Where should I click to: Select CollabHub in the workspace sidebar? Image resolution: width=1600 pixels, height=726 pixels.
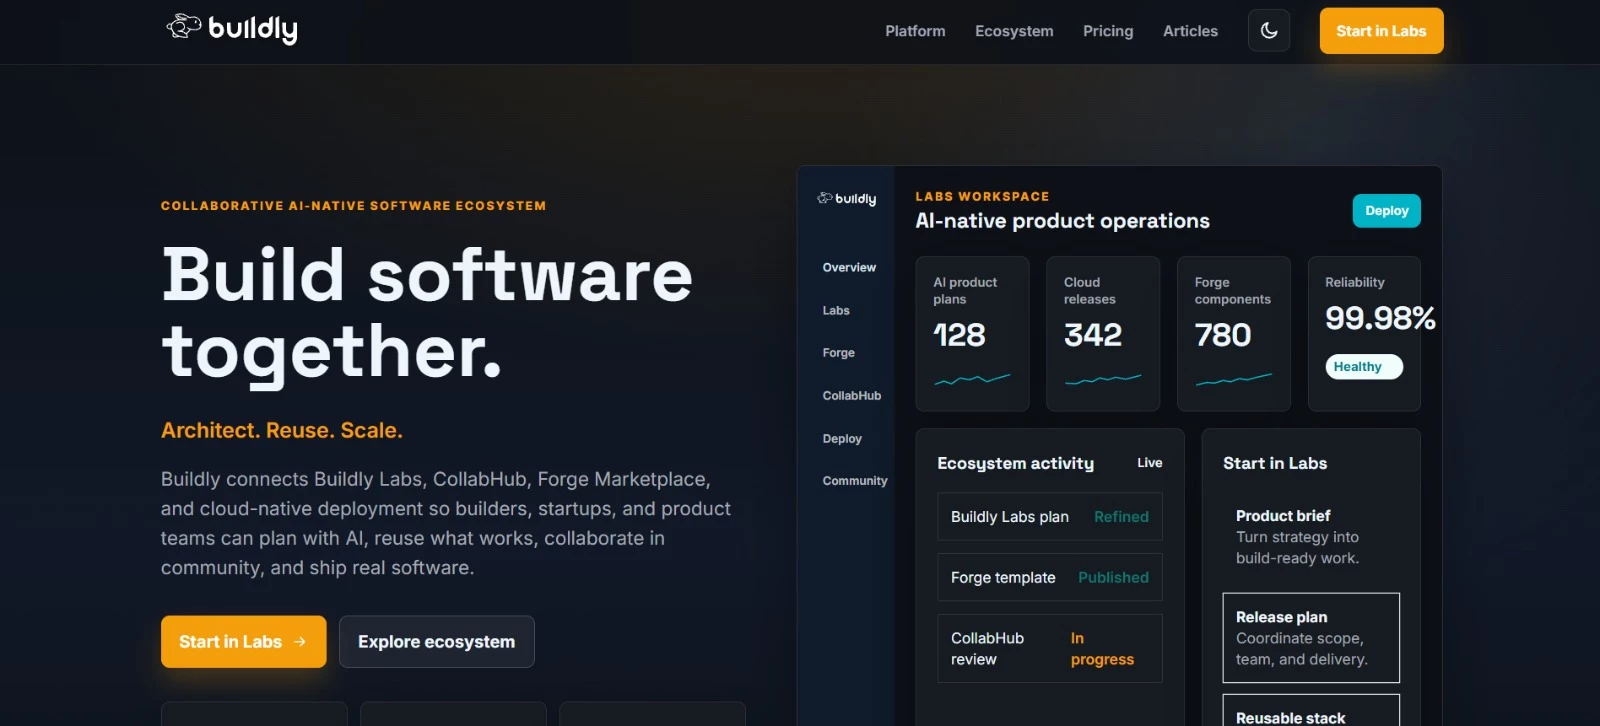(852, 396)
